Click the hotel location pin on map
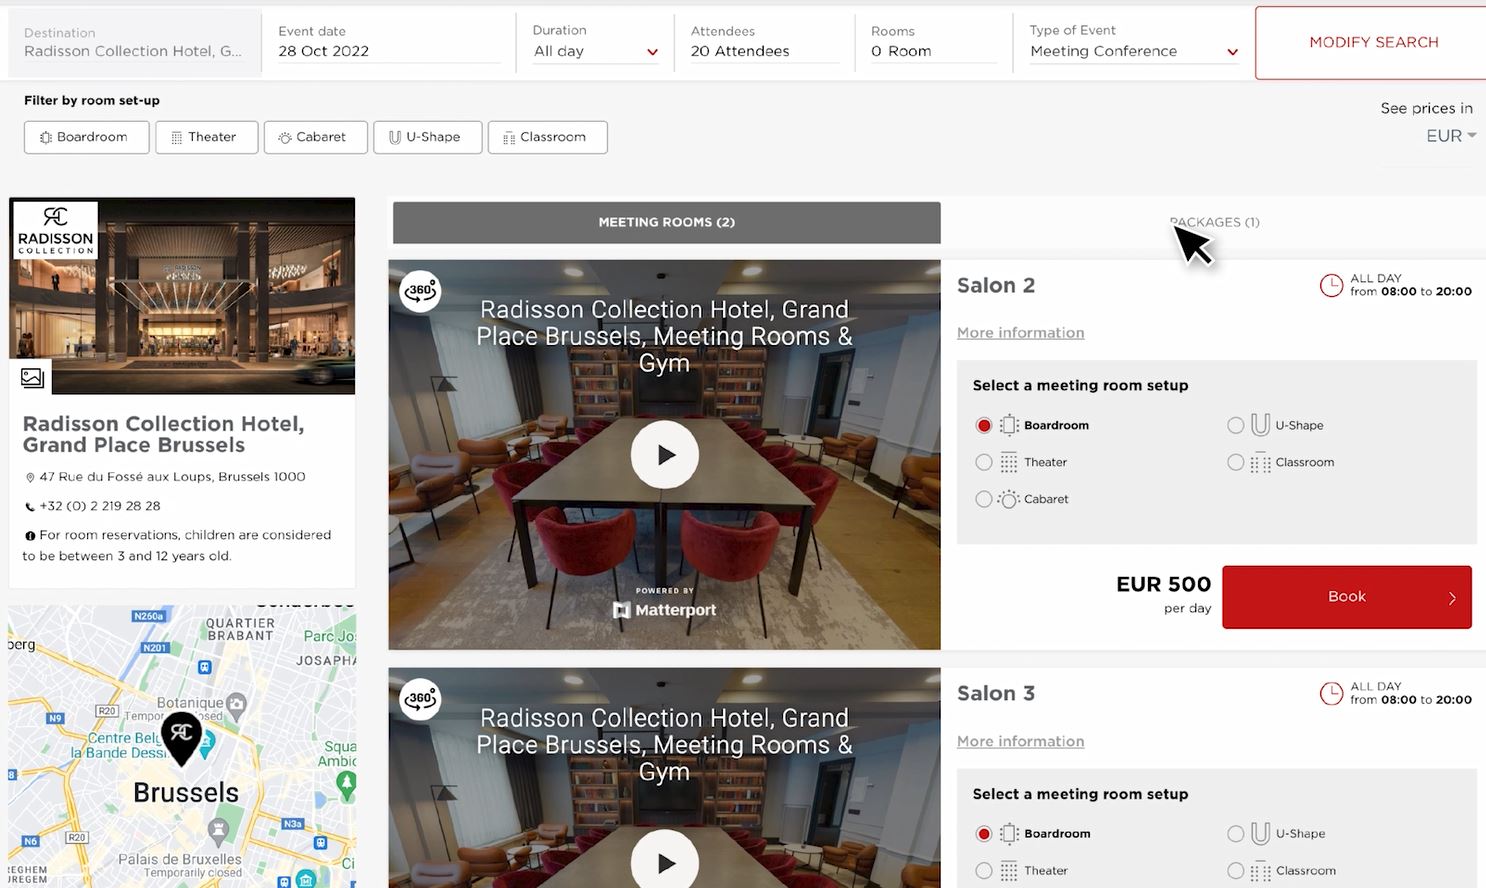1486x888 pixels. [182, 737]
